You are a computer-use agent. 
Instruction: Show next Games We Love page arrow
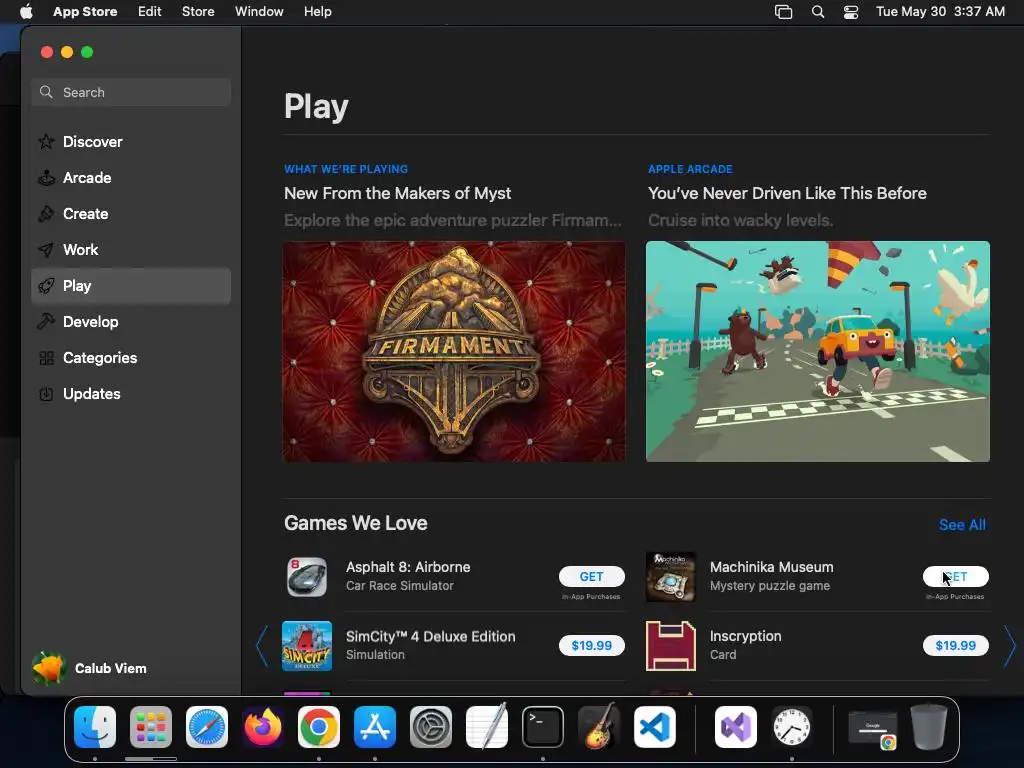coord(1010,646)
